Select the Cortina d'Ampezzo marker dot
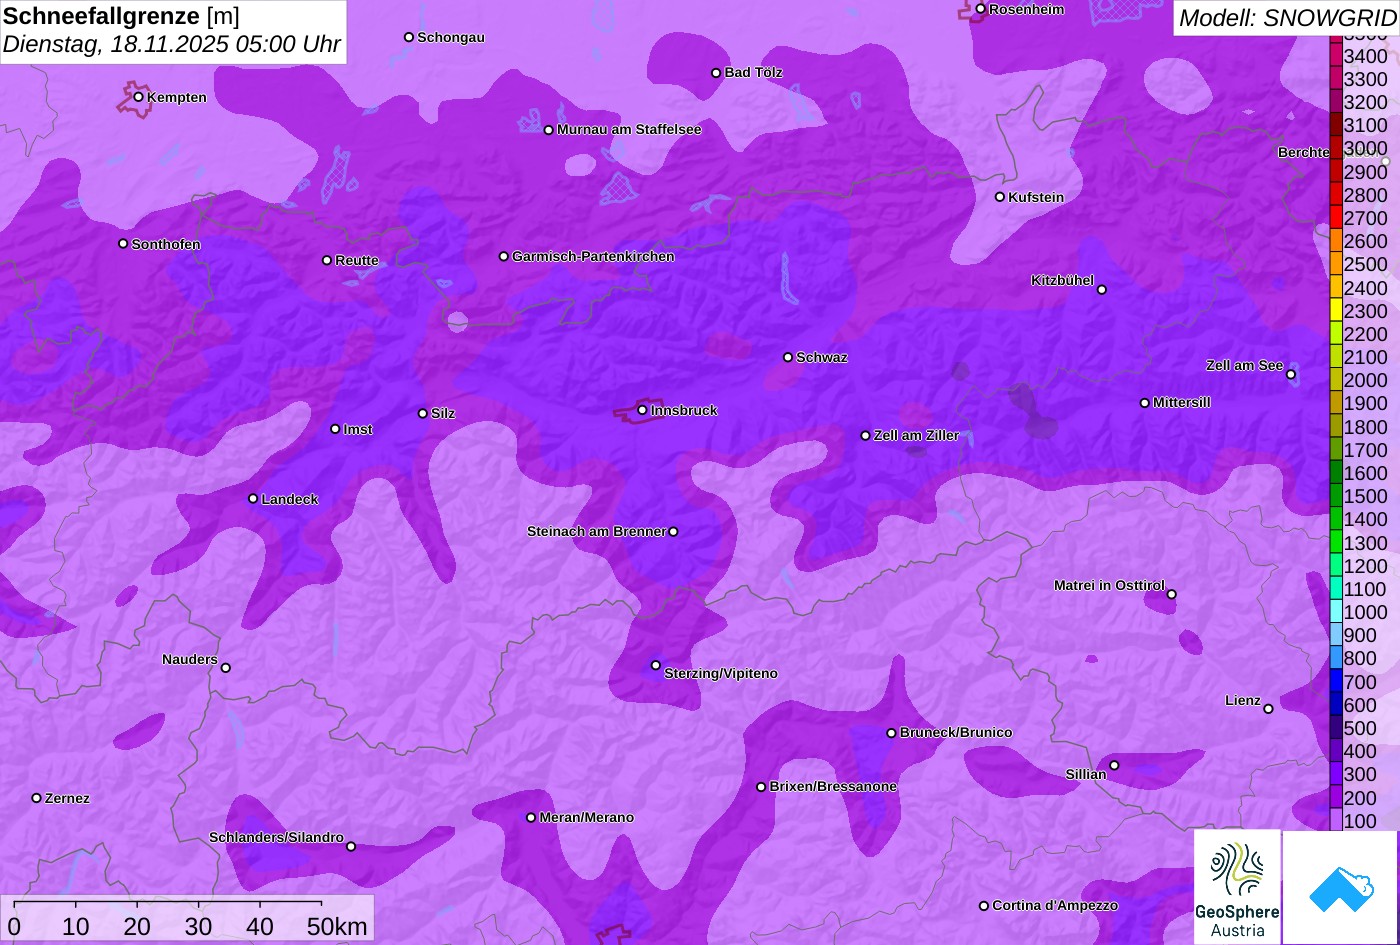Viewport: 1400px width, 945px height. pos(983,906)
